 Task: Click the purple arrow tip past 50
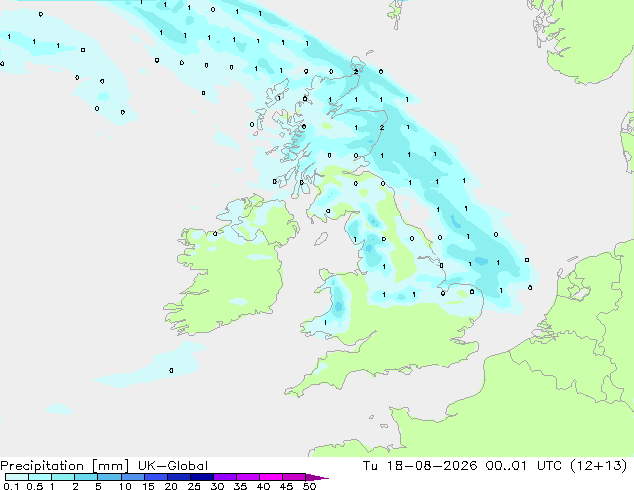(x=317, y=477)
